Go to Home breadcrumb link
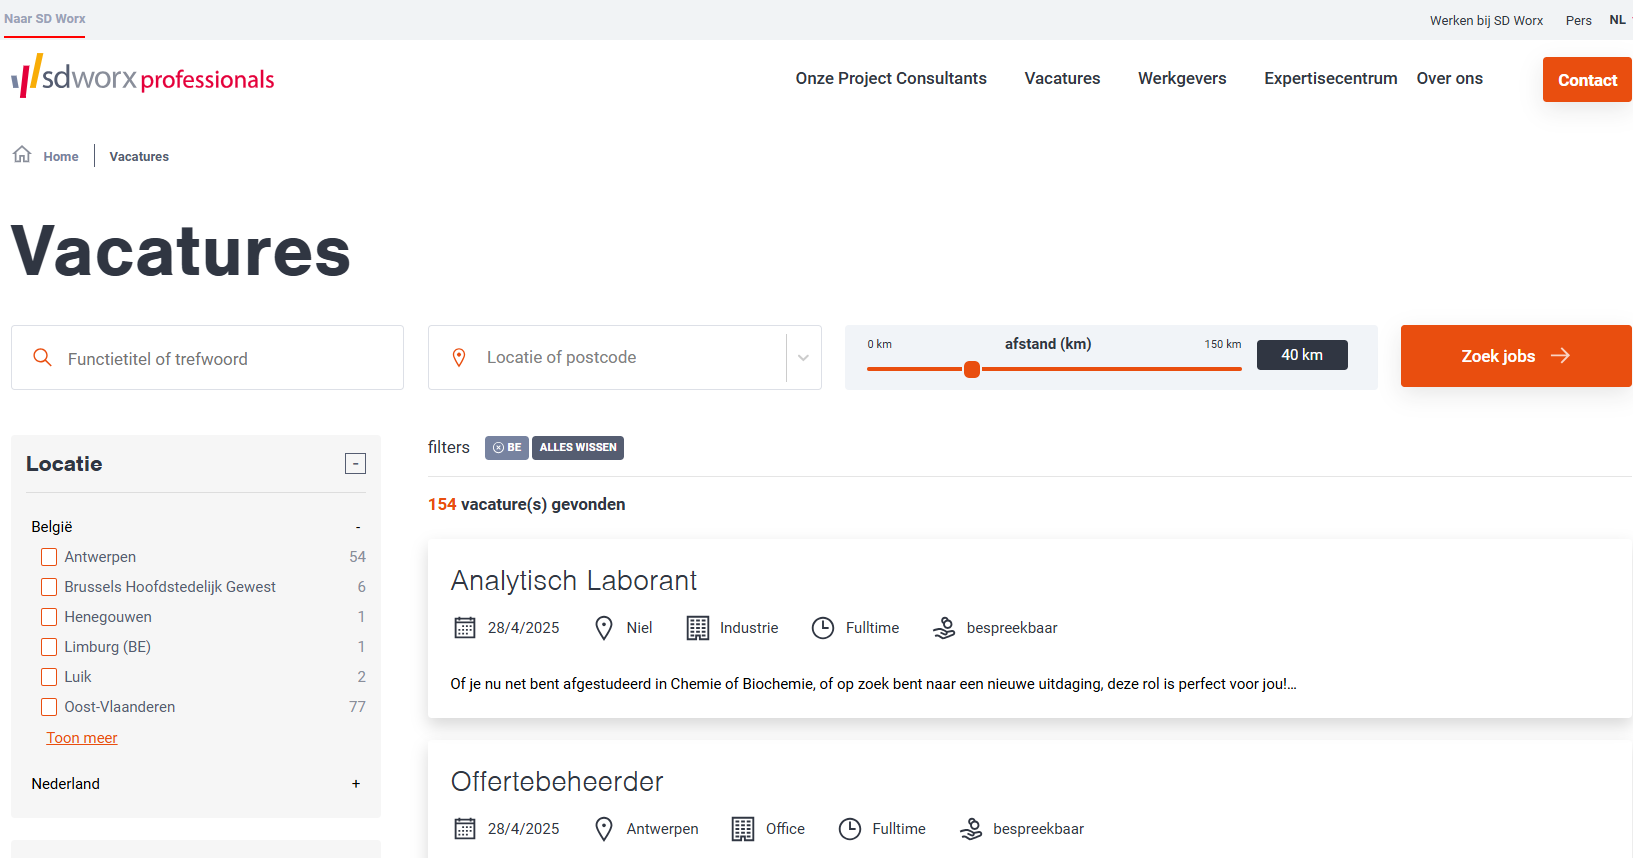Screen dimensions: 1633x858 (61, 156)
